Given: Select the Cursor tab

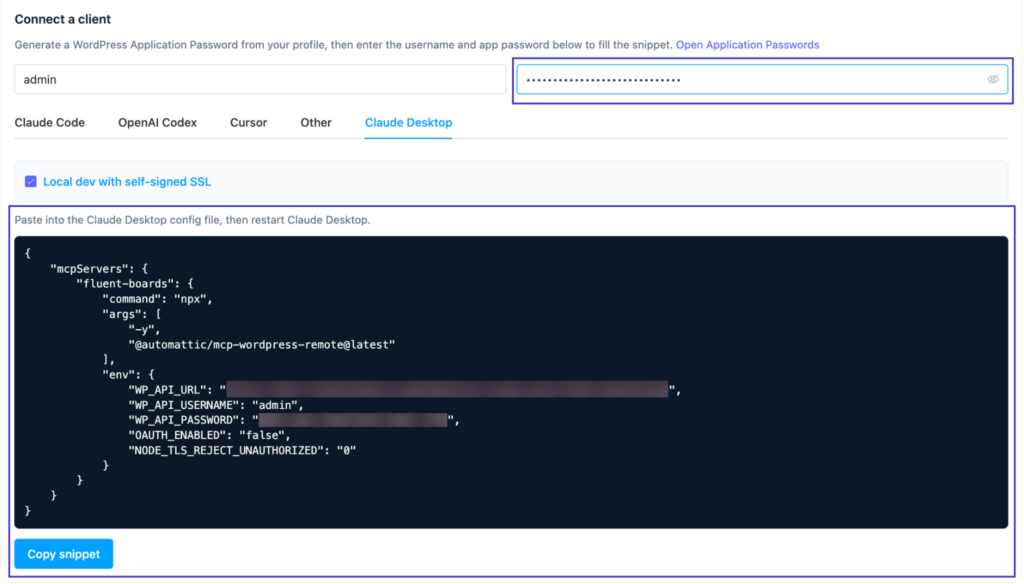Looking at the screenshot, I should 248,123.
